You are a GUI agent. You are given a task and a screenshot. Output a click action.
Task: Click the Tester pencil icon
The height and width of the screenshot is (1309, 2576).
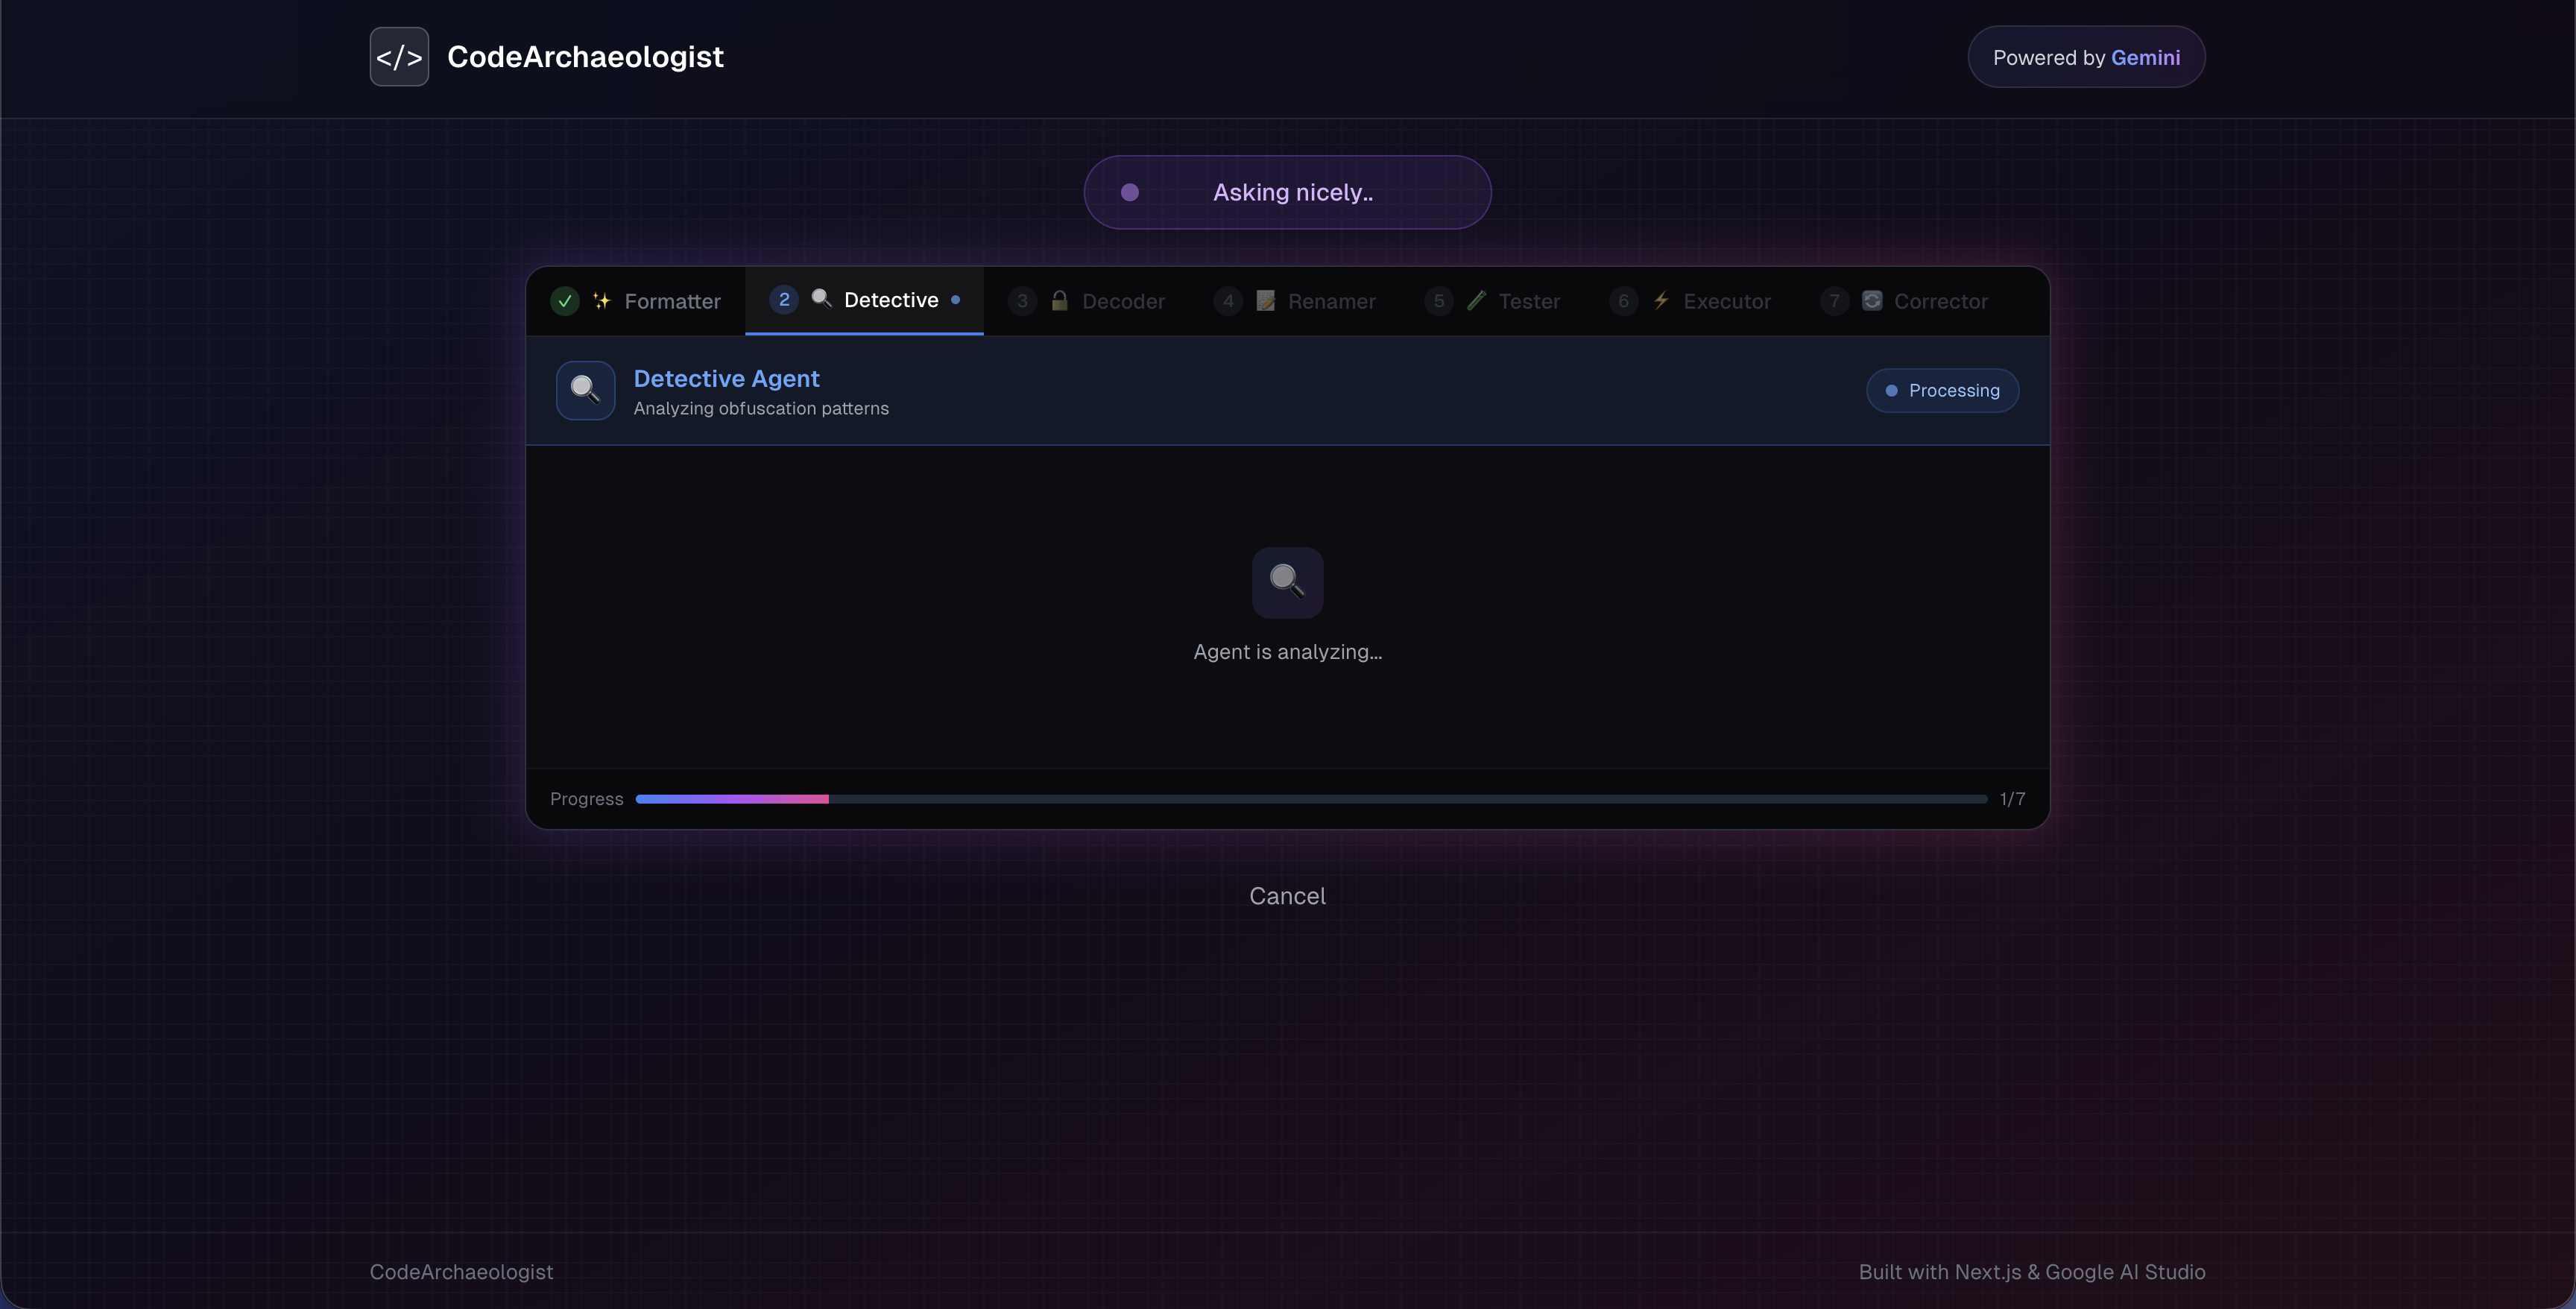tap(1476, 301)
